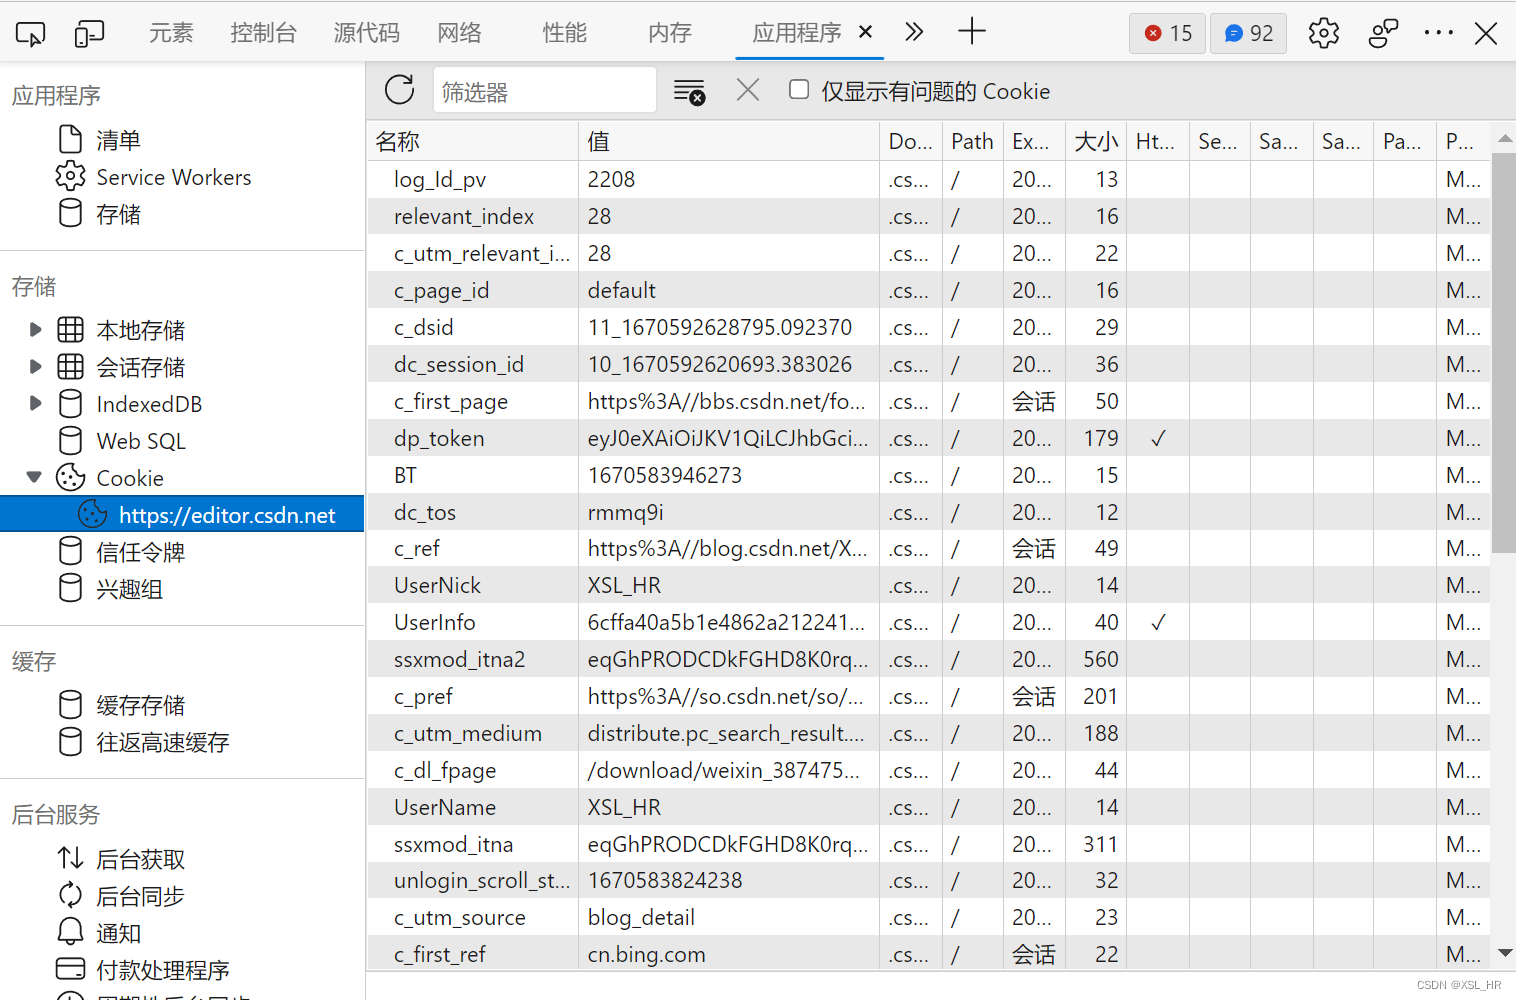Expand 本地存储 tree node

pos(36,329)
